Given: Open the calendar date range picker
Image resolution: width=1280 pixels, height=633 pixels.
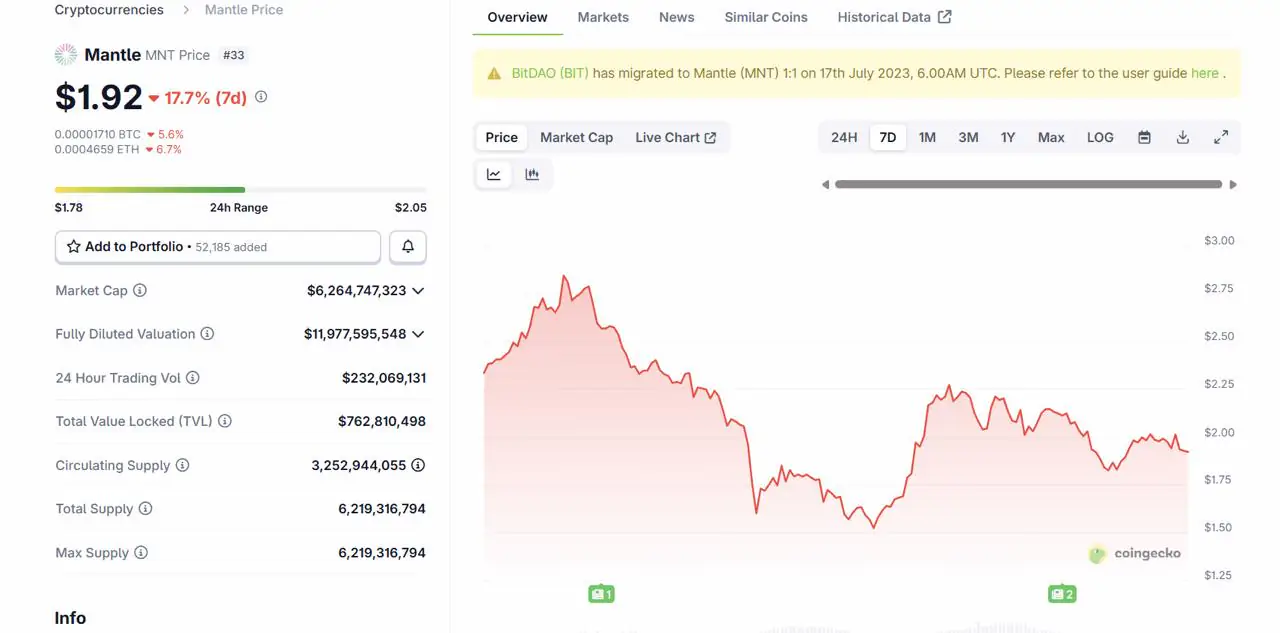Looking at the screenshot, I should [1144, 138].
